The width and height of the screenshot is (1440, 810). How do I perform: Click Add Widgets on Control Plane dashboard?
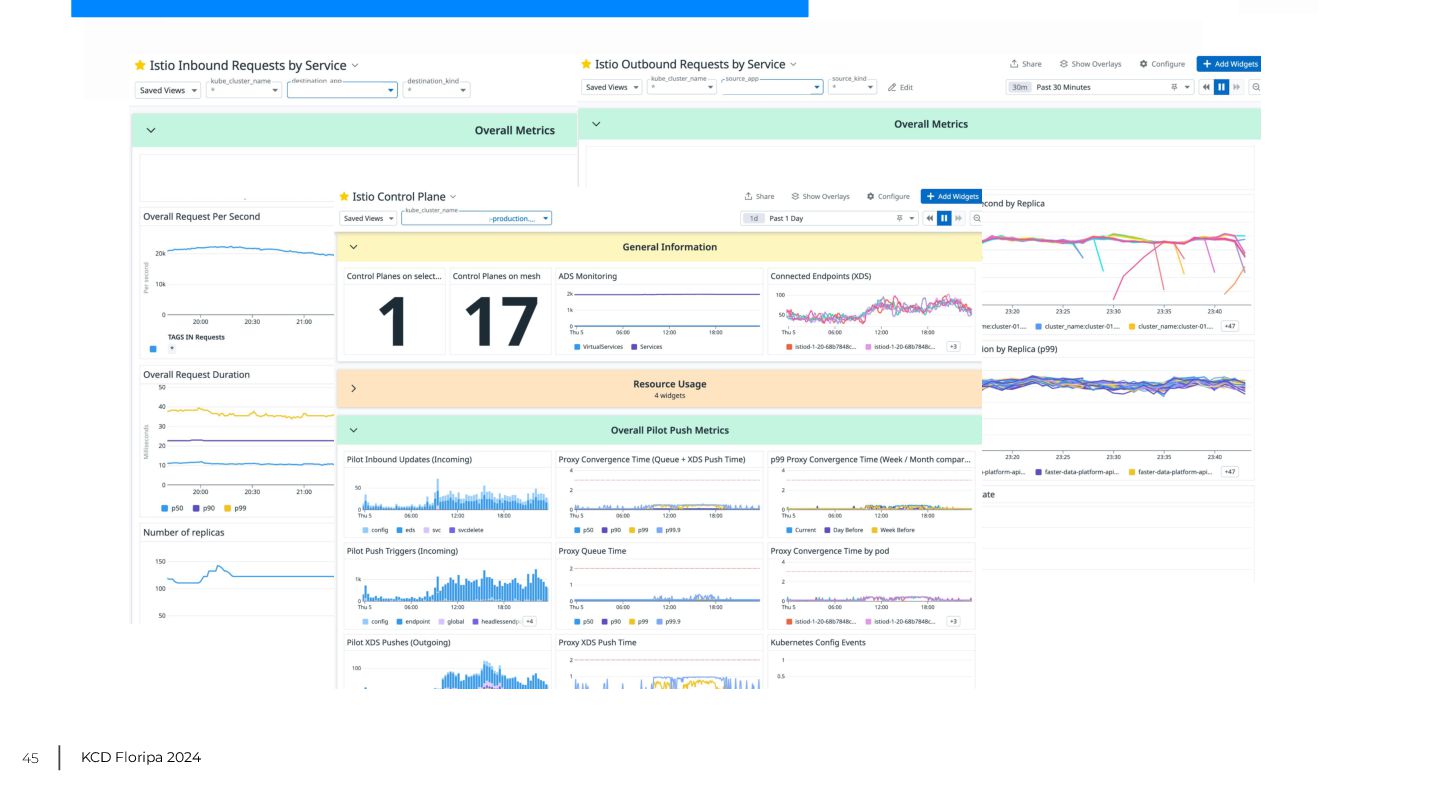(x=951, y=196)
